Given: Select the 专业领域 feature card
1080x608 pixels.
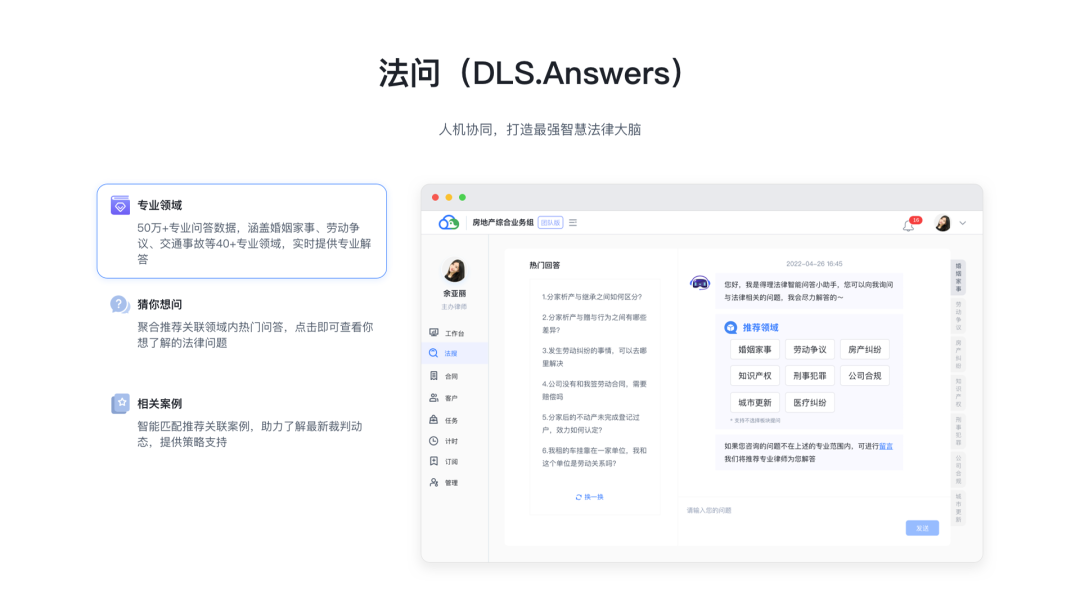Looking at the screenshot, I should tap(242, 231).
